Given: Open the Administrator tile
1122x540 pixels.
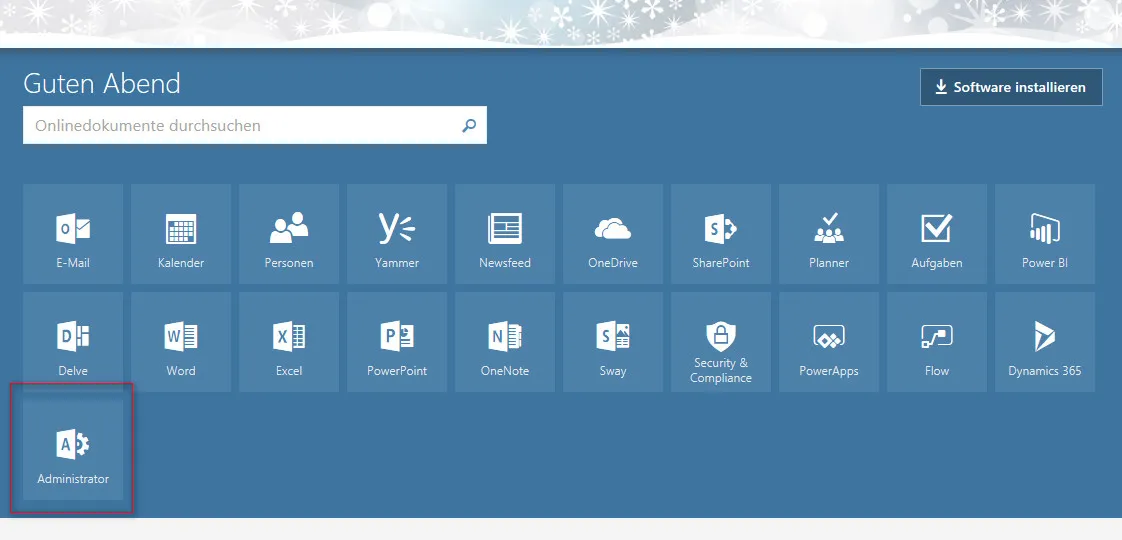Looking at the screenshot, I should 73,450.
